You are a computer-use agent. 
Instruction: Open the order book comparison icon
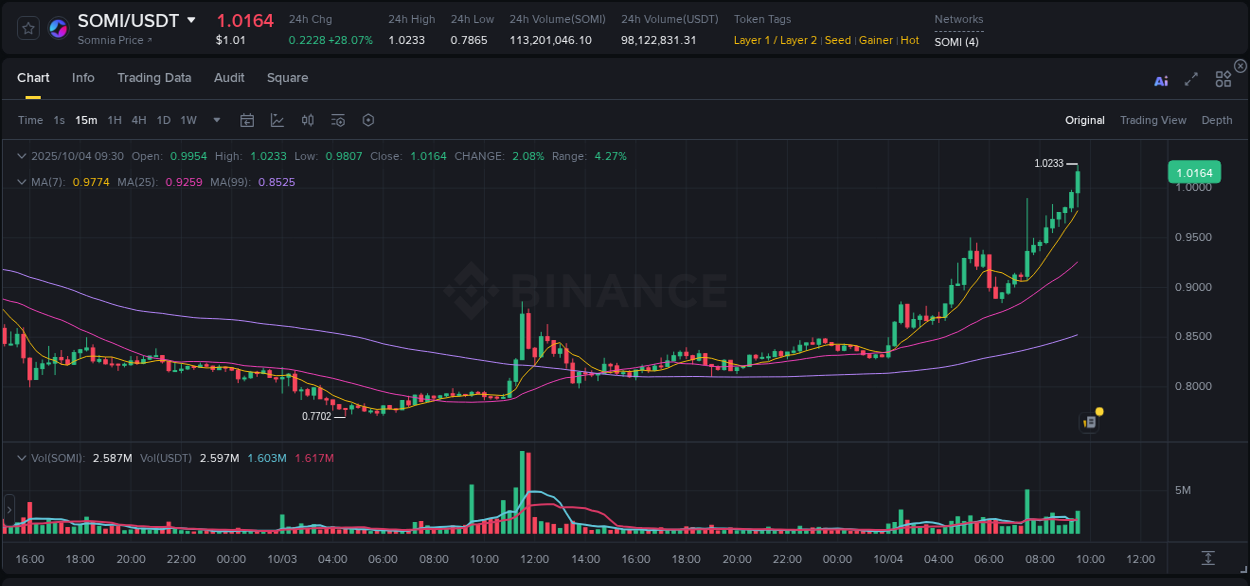point(308,120)
